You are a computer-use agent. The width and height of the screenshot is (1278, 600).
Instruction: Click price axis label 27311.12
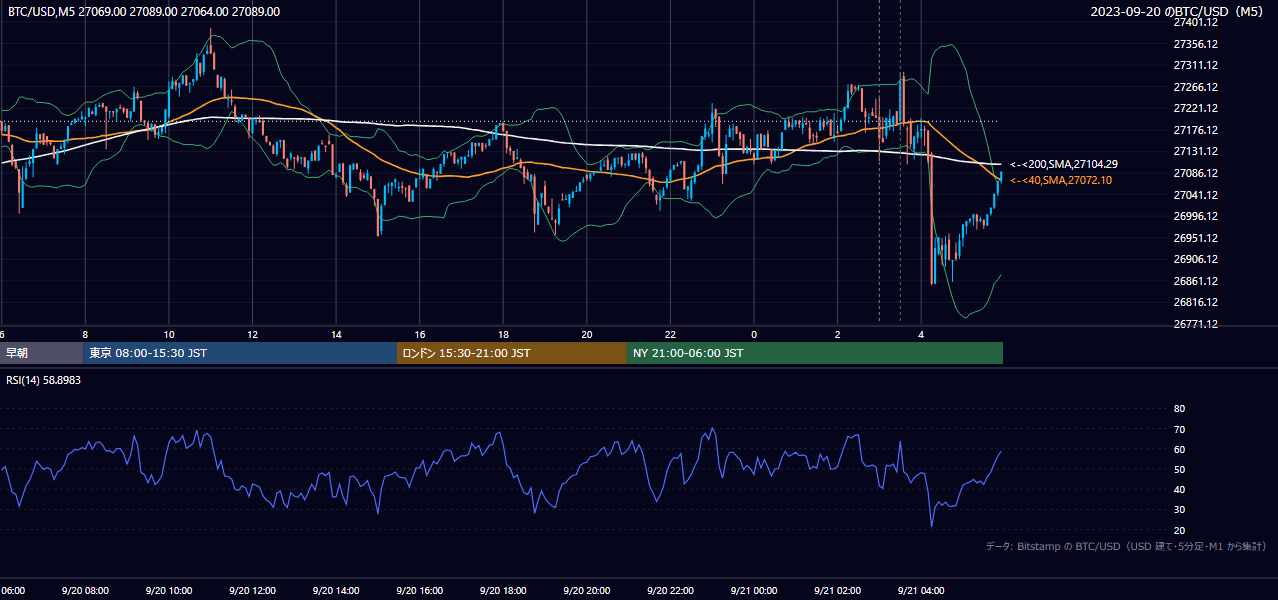tap(1195, 65)
